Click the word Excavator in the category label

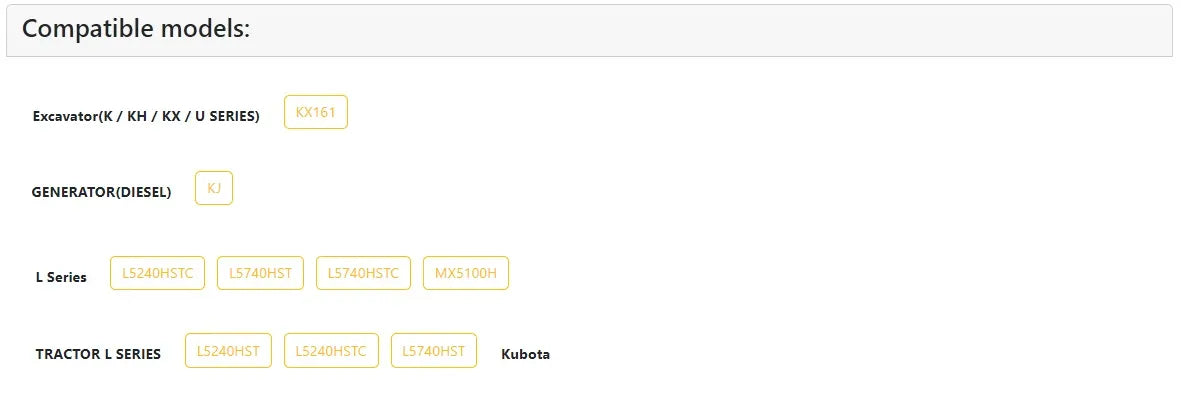[66, 117]
